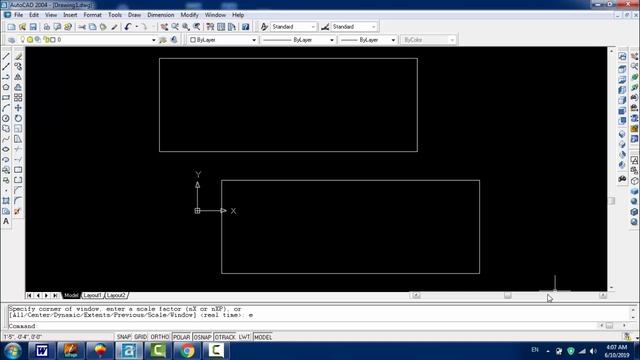The height and width of the screenshot is (360, 640).
Task: Switch to the Layout2 tab
Action: point(116,295)
